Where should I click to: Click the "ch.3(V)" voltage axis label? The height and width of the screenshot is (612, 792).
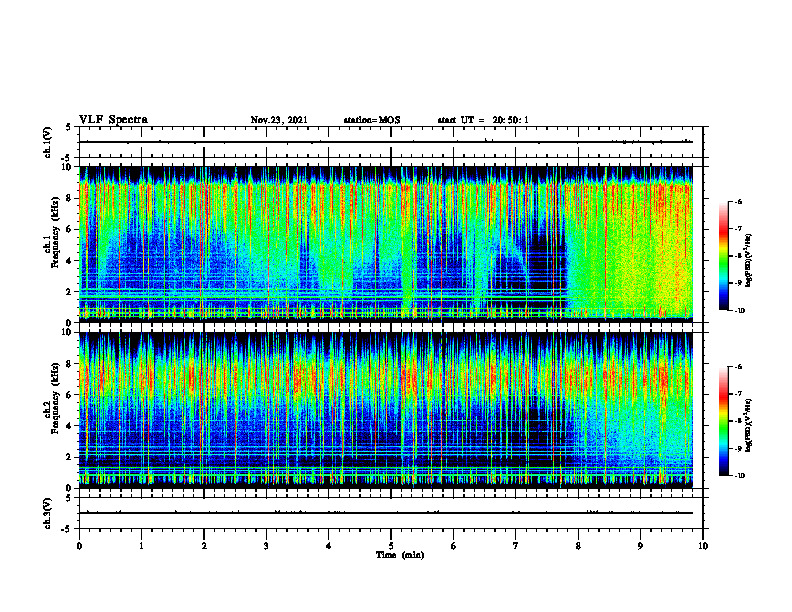[47, 513]
